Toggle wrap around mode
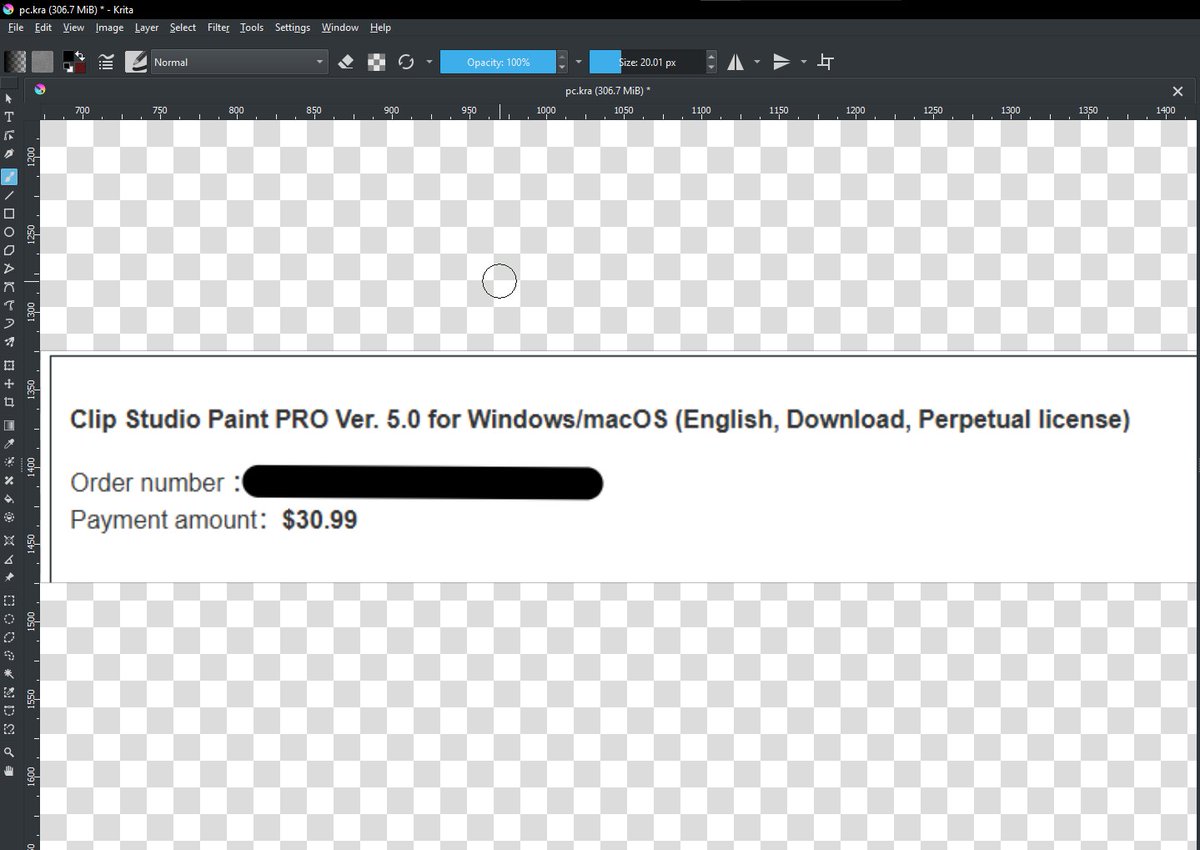 (x=825, y=62)
